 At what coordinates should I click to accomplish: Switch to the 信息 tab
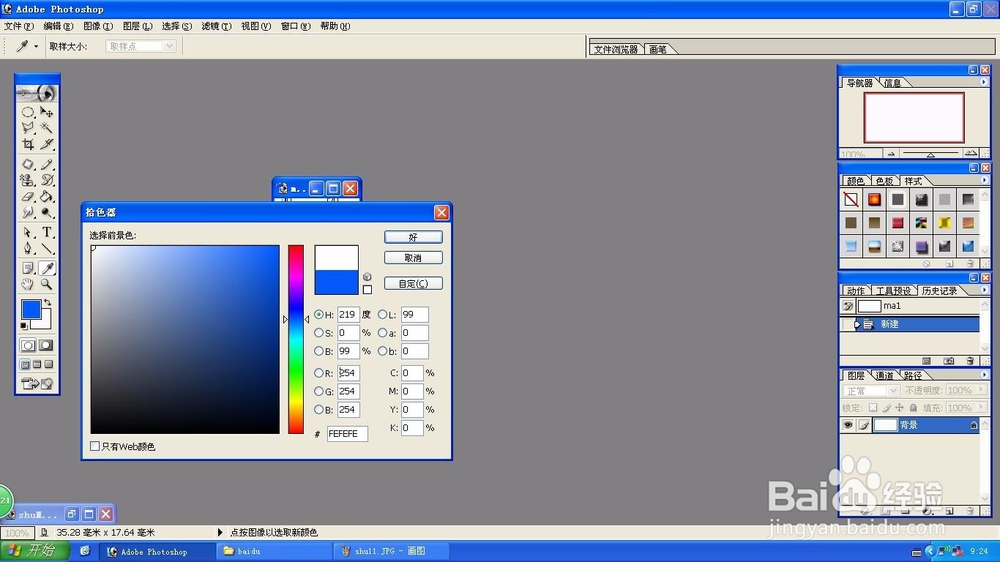tap(892, 83)
